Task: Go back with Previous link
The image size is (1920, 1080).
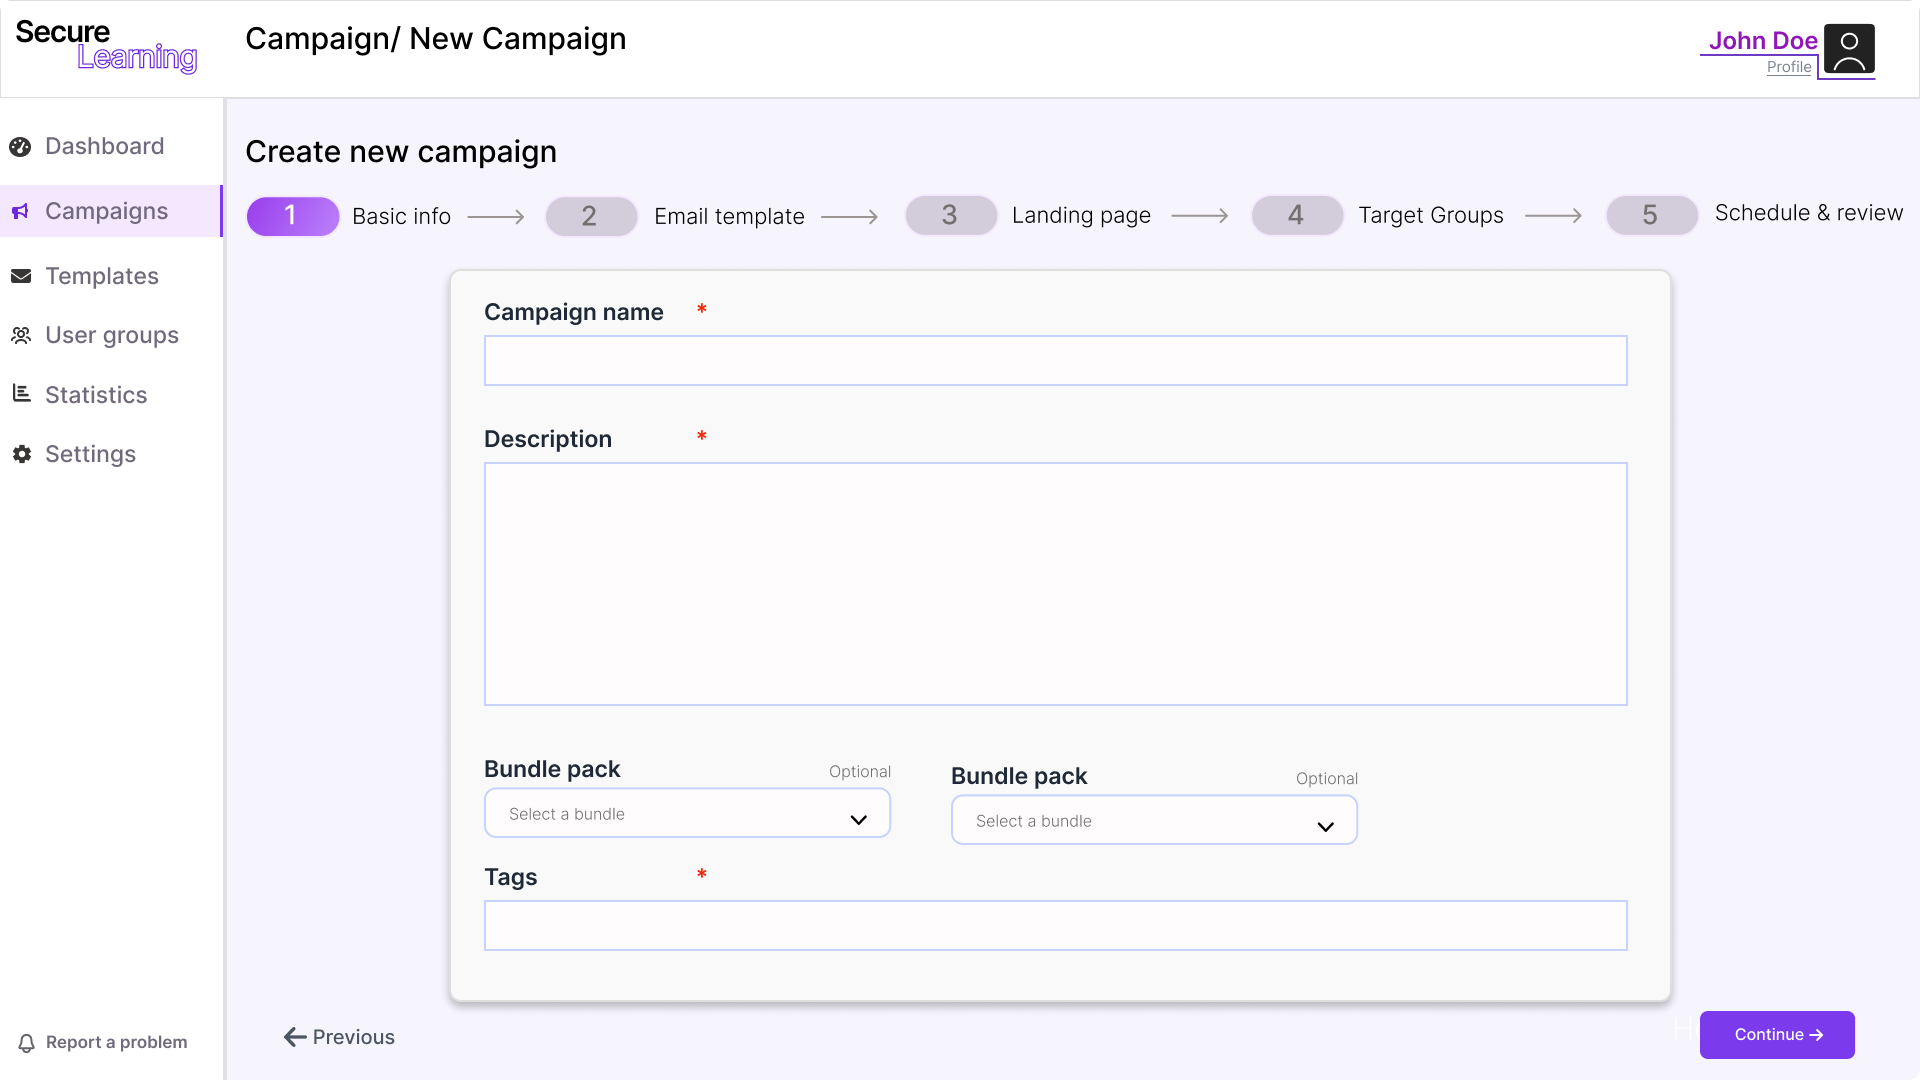Action: (339, 1037)
